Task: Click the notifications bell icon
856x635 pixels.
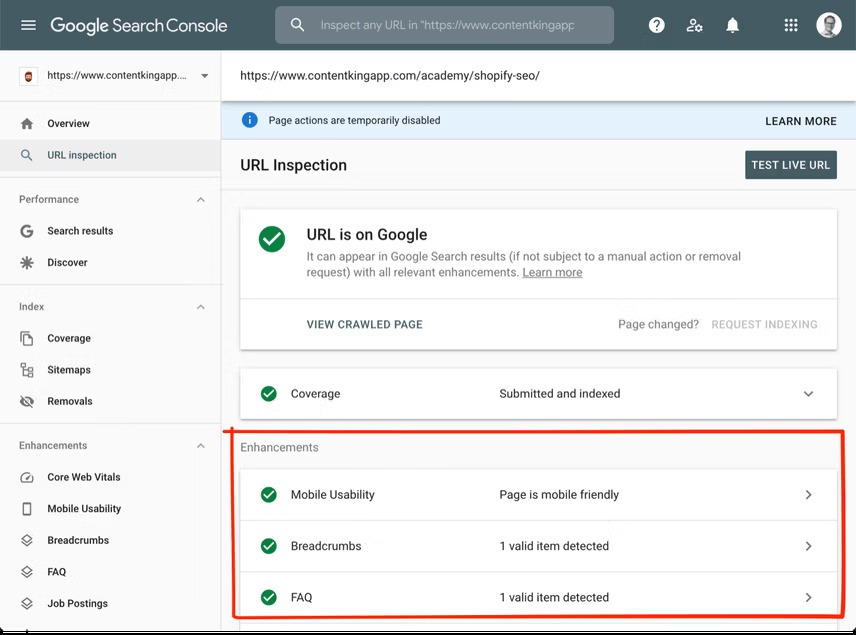Action: point(732,25)
